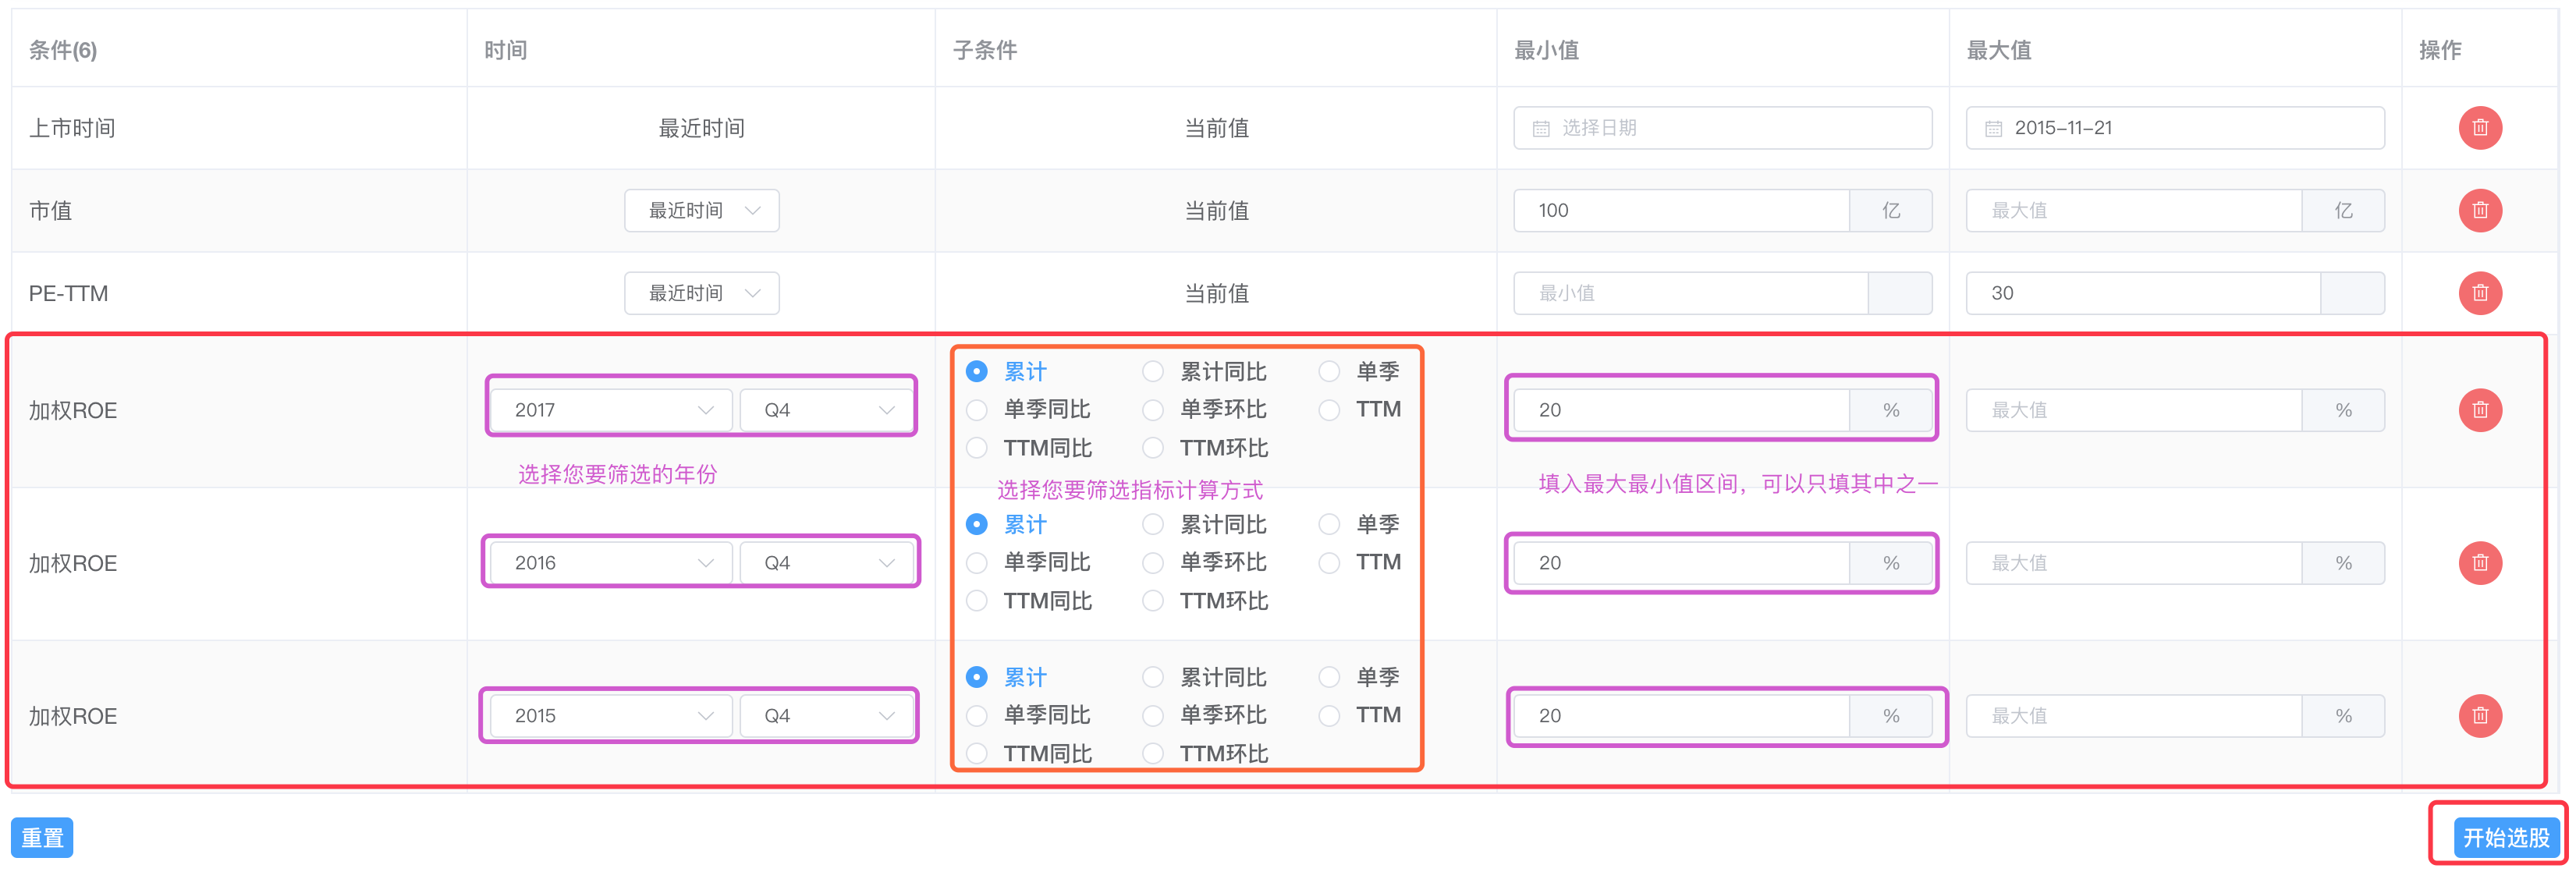Open the Q4 quarter dropdown beside 2015
The width and height of the screenshot is (2576, 872).
tap(826, 716)
